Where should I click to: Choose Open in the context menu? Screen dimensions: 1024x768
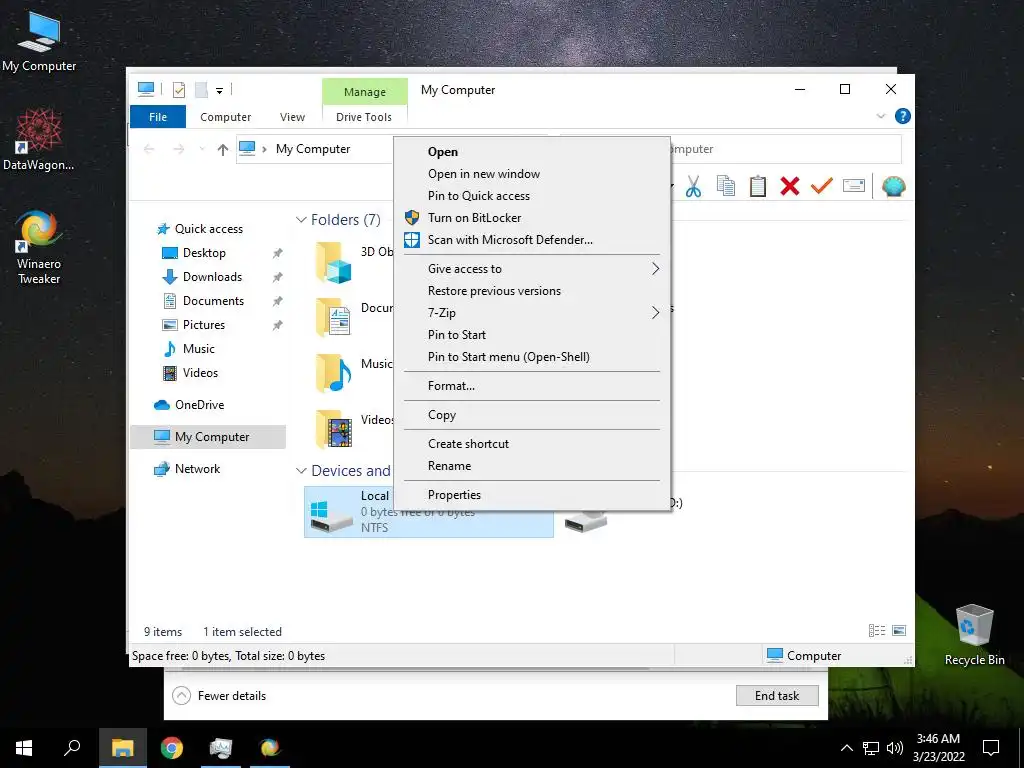pyautogui.click(x=532, y=152)
